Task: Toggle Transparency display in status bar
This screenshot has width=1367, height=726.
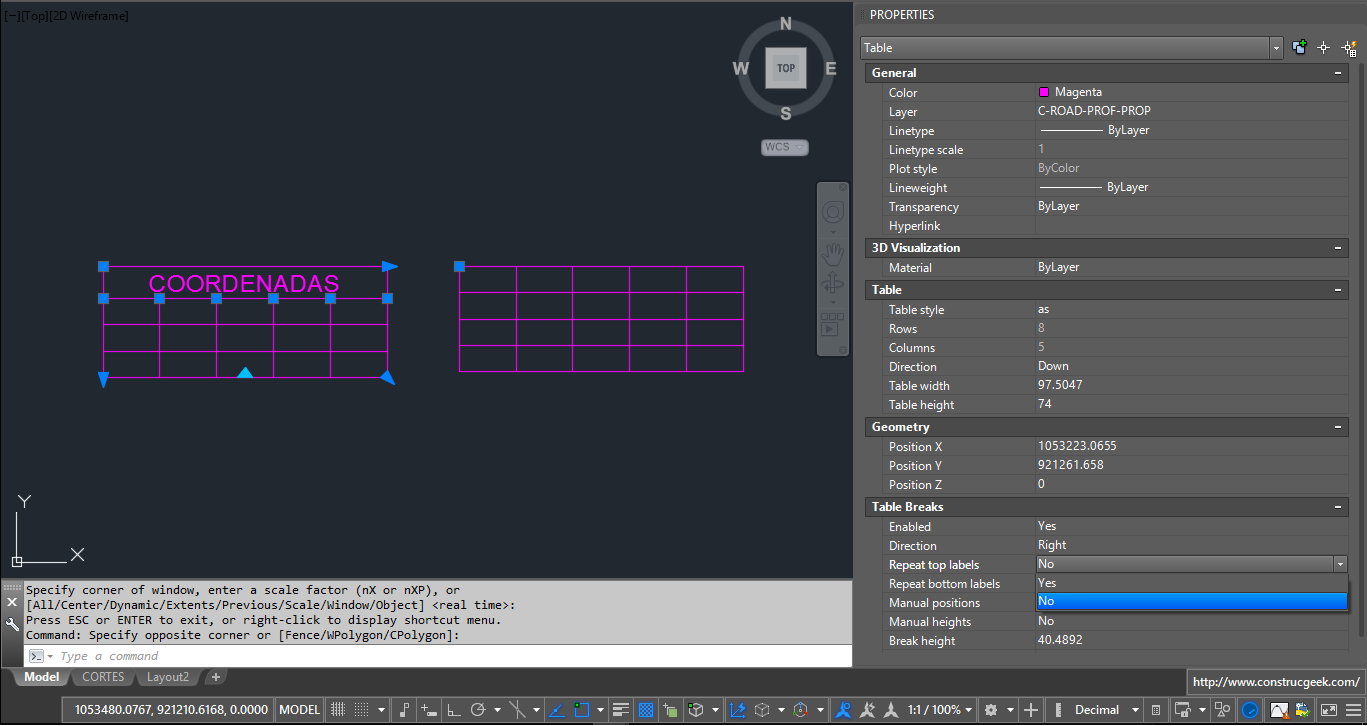Action: (646, 710)
